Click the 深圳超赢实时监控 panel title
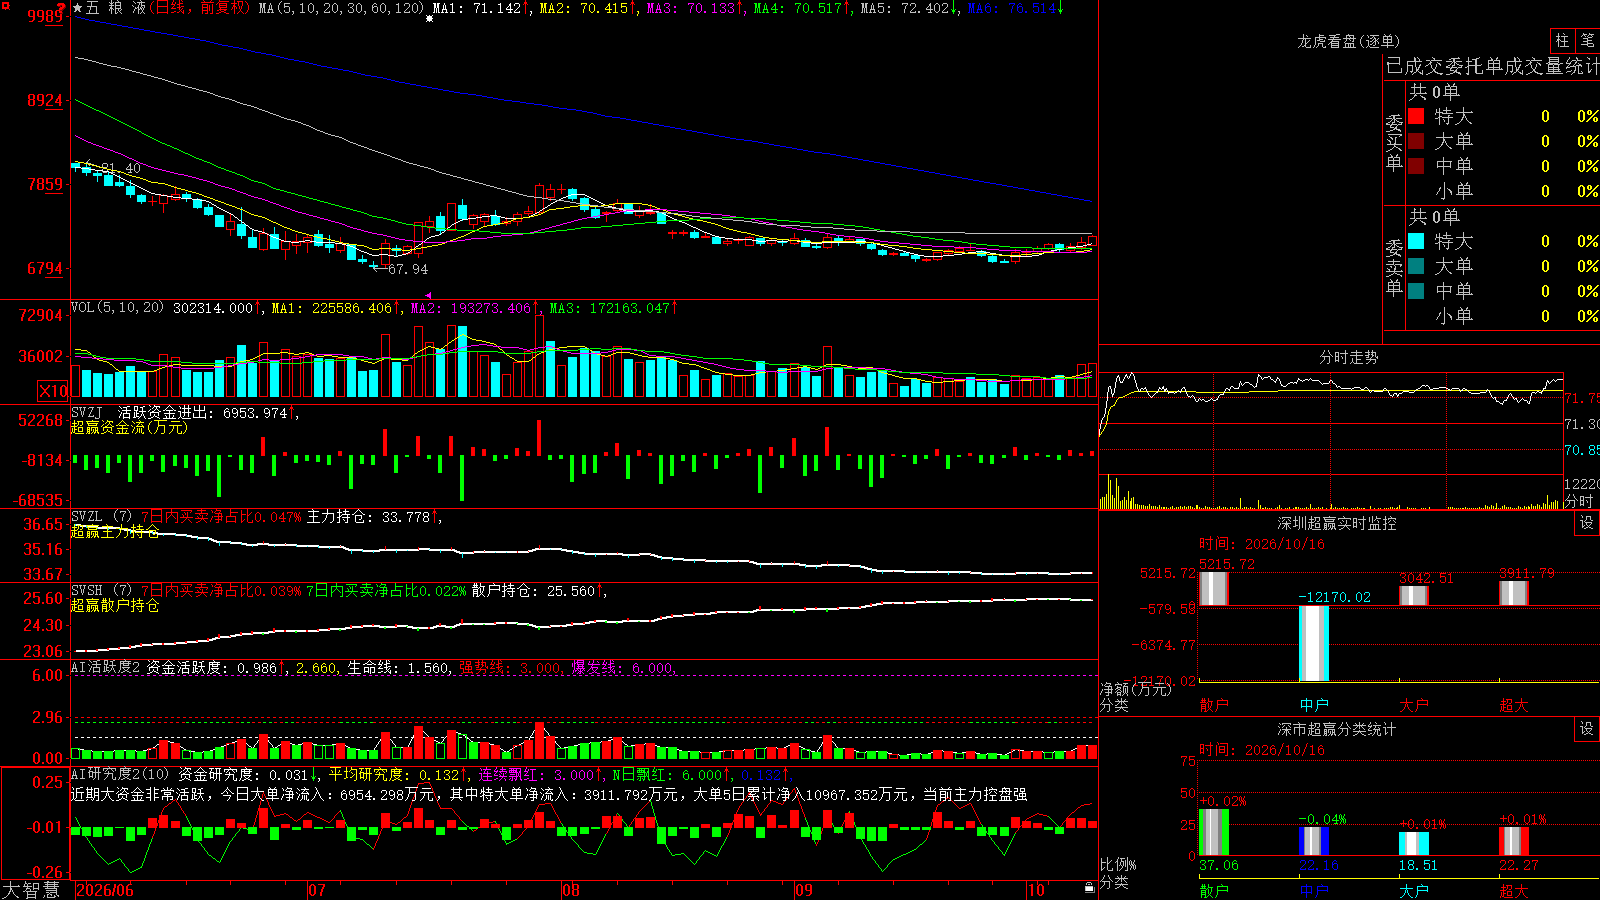 point(1337,523)
